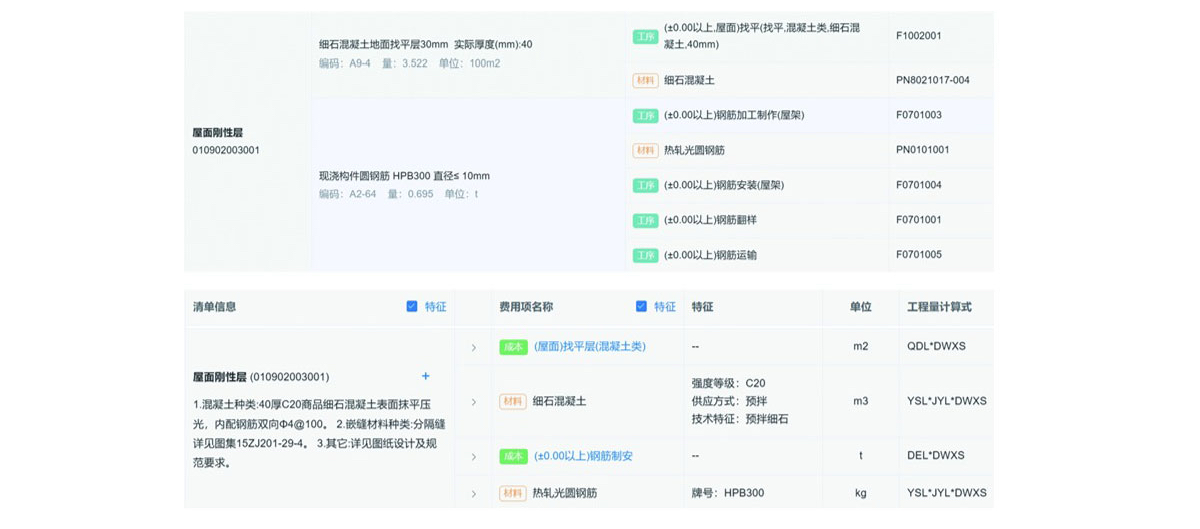The width and height of the screenshot is (1200, 529).
Task: Click the 工序 tag beside 钢筋运输
Action: 645,255
